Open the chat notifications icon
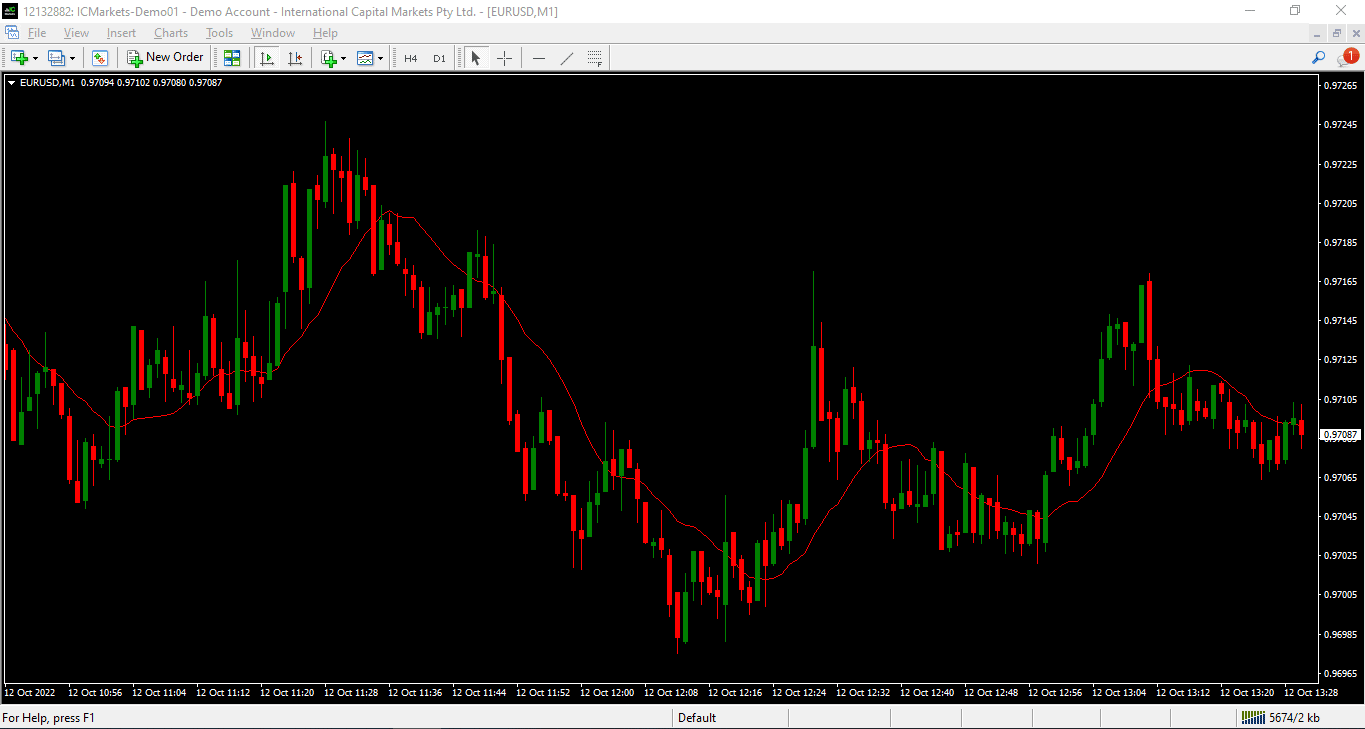Viewport: 1365px width, 729px height. tap(1346, 58)
